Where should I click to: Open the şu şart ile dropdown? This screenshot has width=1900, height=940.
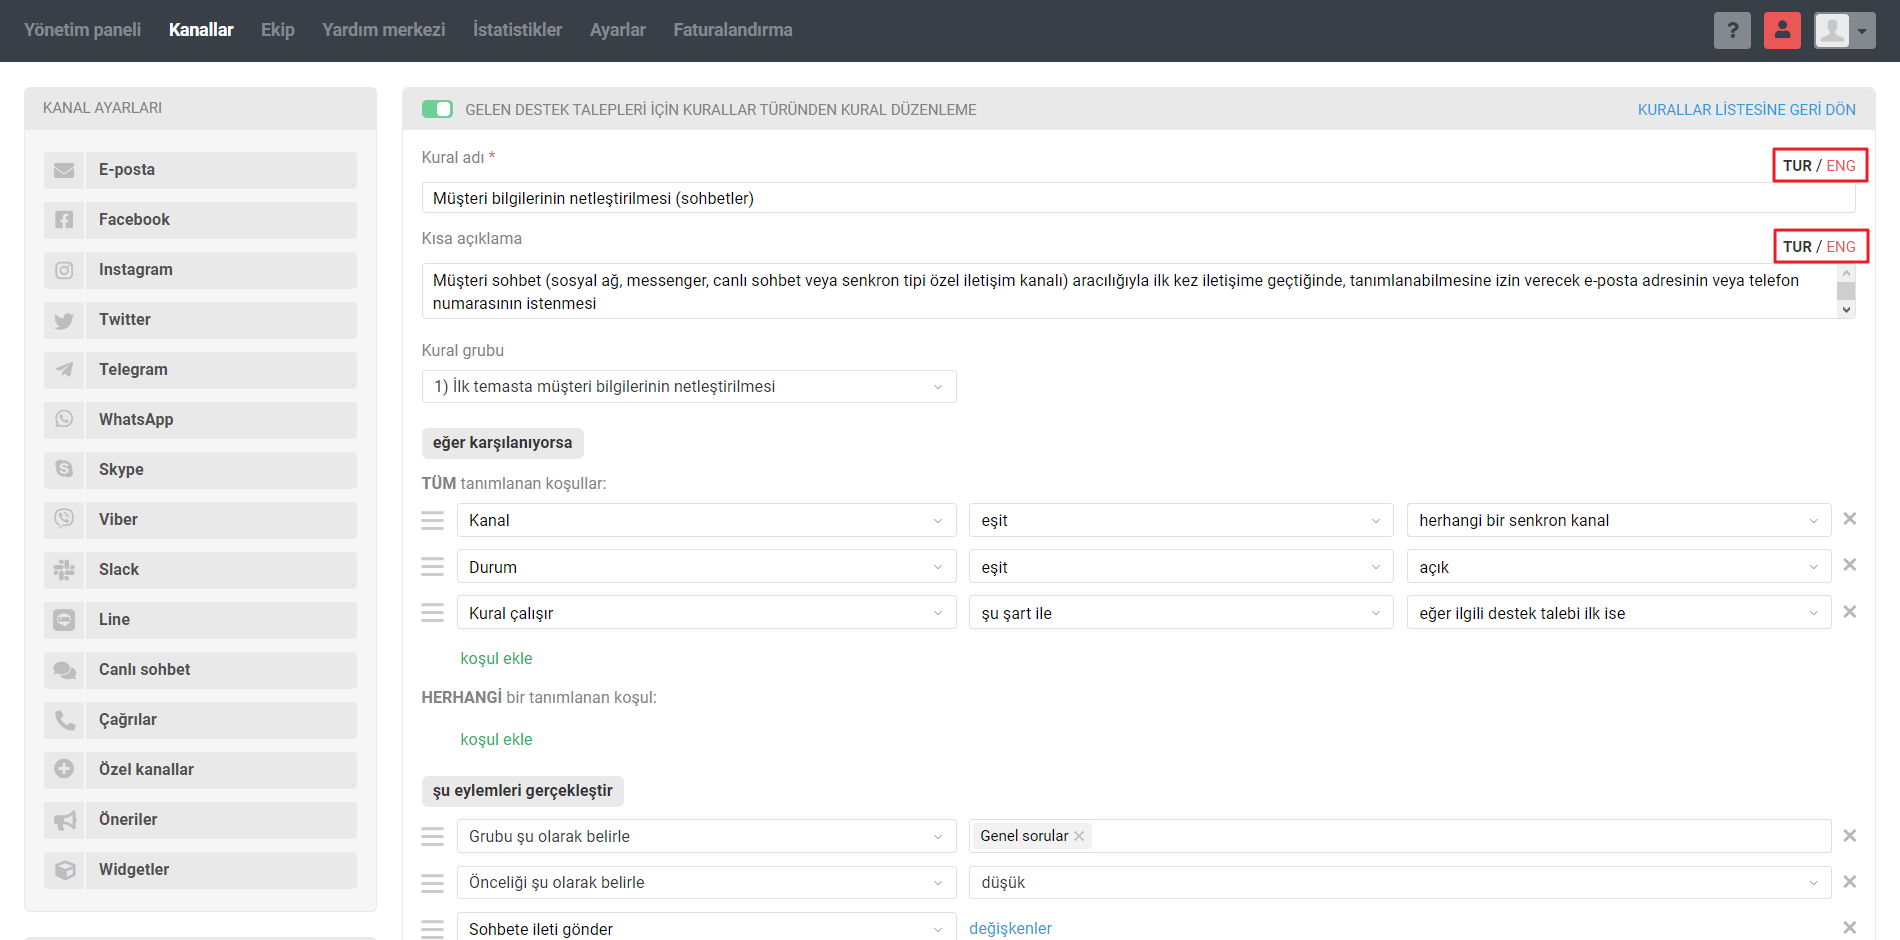1181,613
